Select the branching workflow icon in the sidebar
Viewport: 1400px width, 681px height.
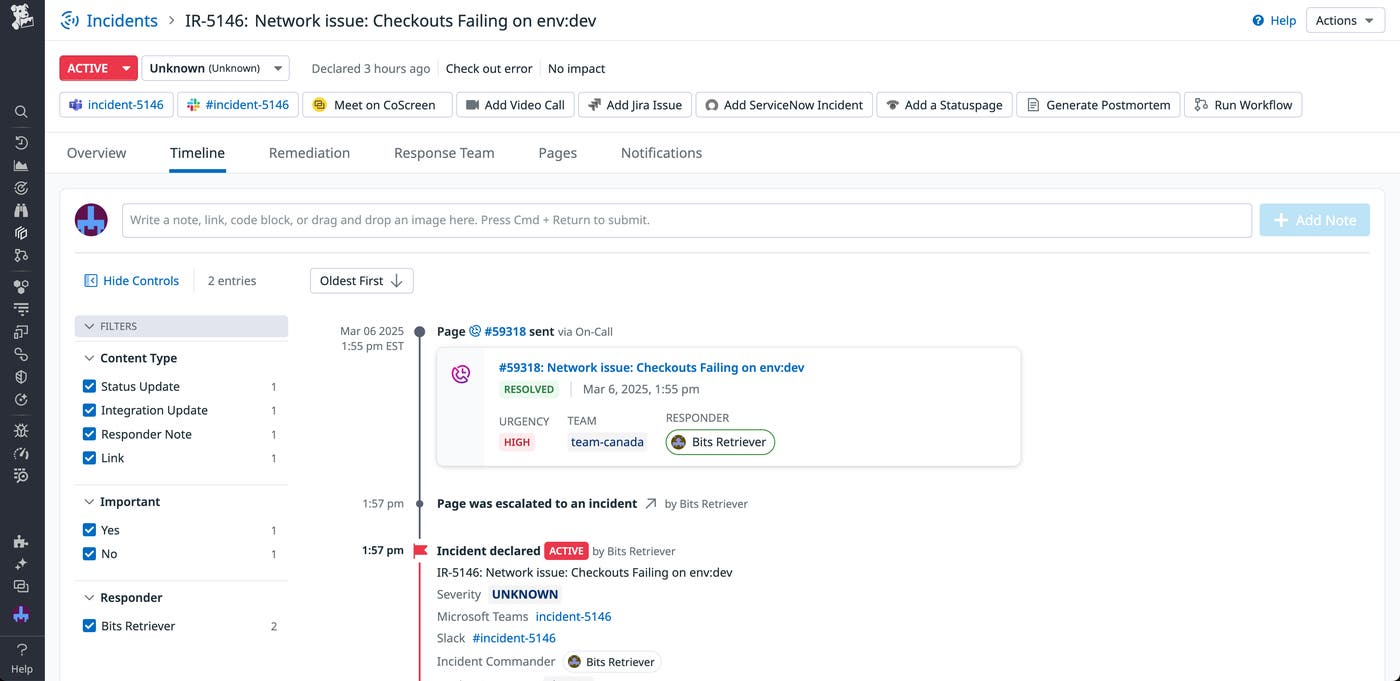[21, 255]
